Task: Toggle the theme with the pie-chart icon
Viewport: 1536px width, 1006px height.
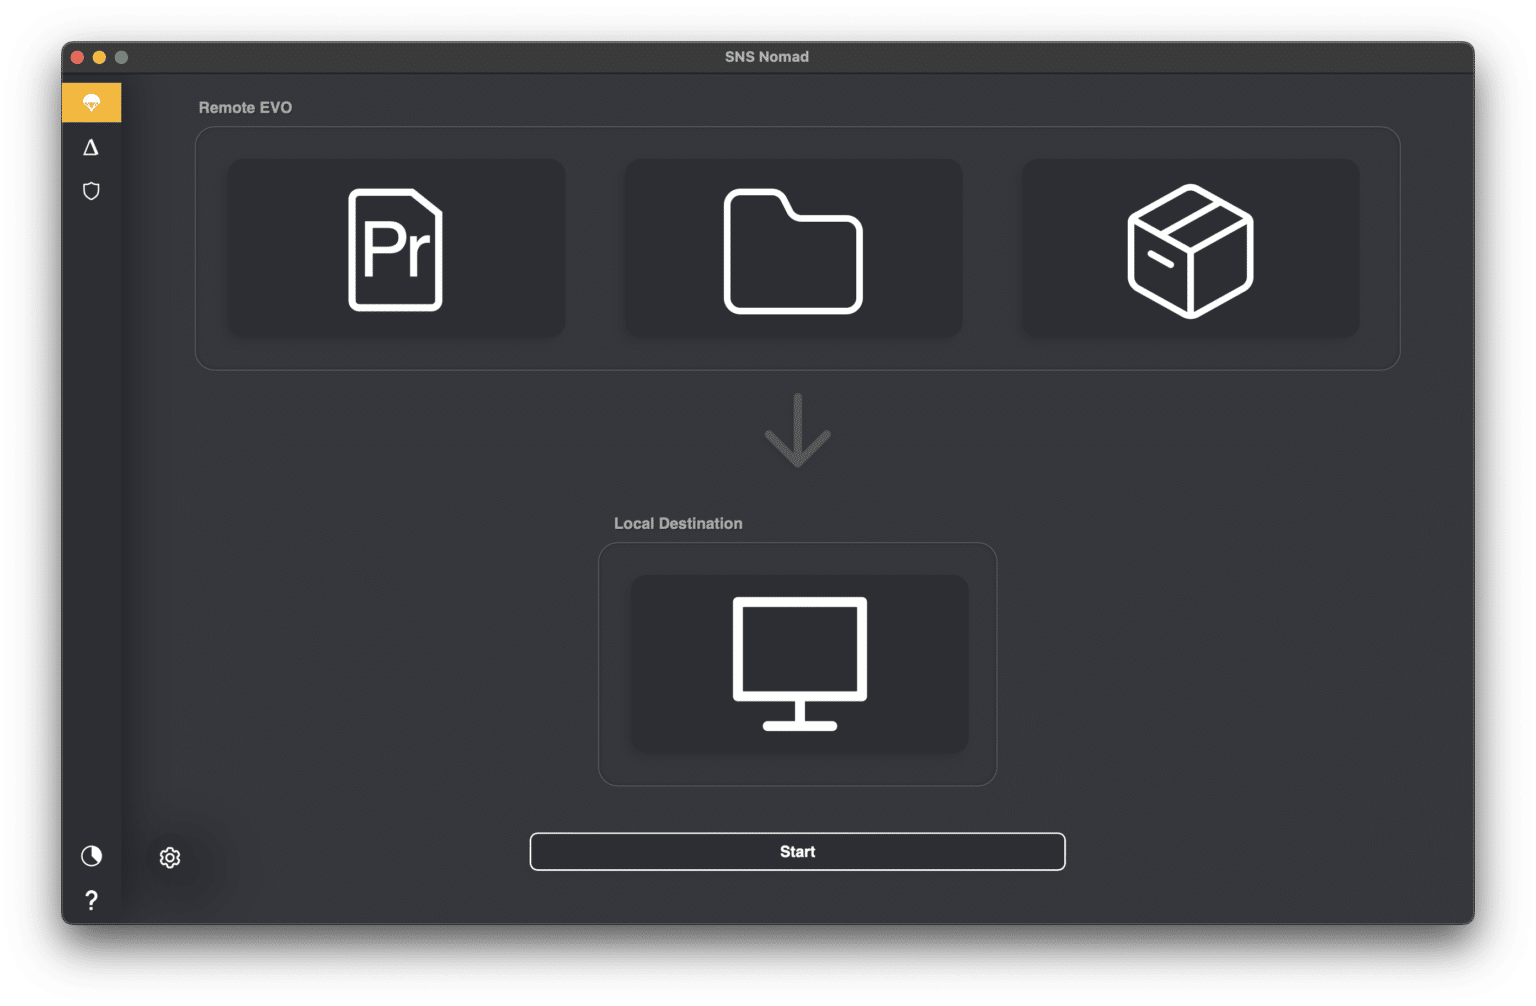Action: pos(91,856)
